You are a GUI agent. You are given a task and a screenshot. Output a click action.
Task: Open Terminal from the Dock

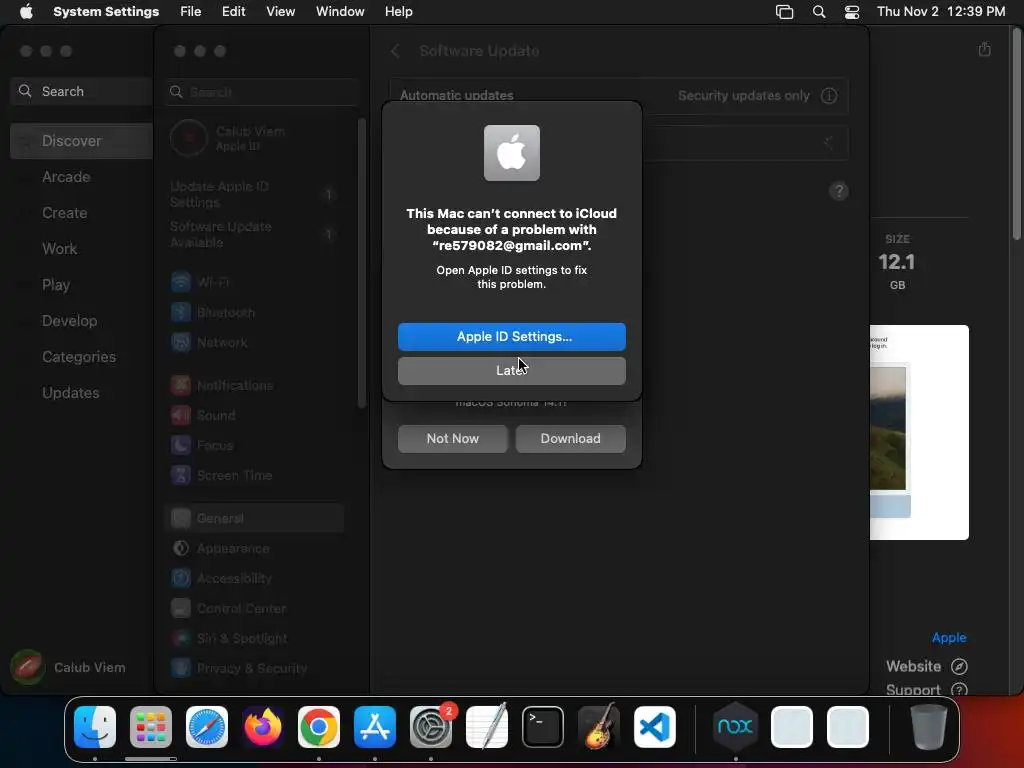point(543,727)
